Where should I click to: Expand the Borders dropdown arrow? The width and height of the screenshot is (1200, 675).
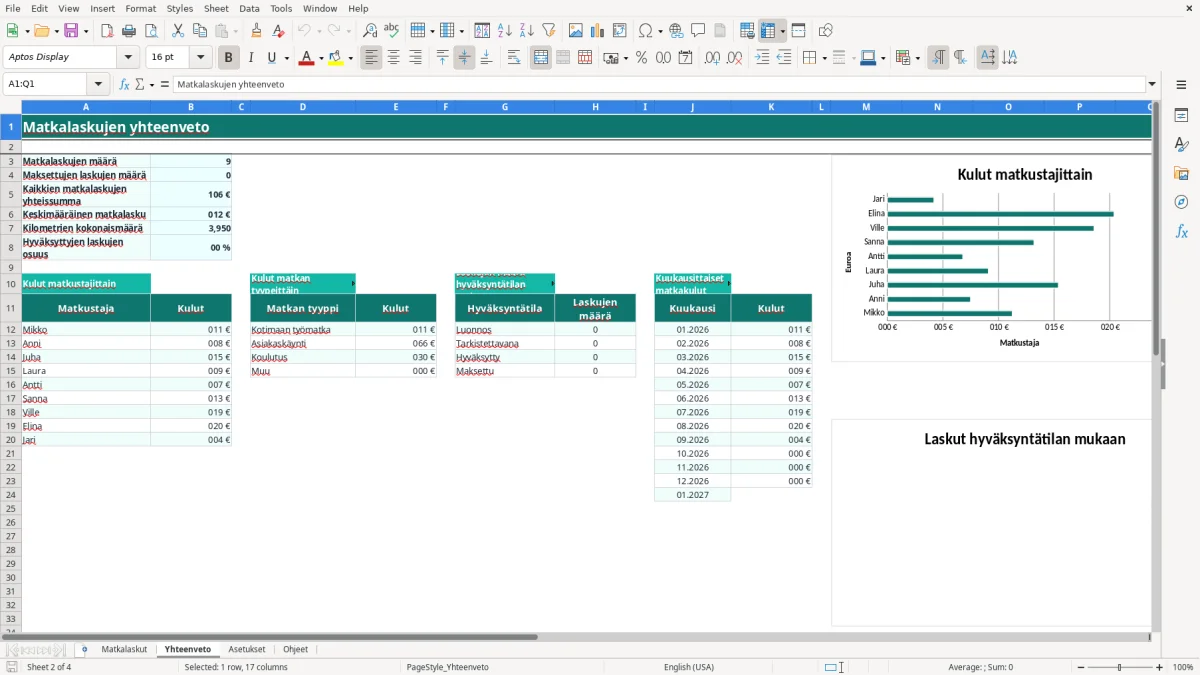tap(823, 59)
